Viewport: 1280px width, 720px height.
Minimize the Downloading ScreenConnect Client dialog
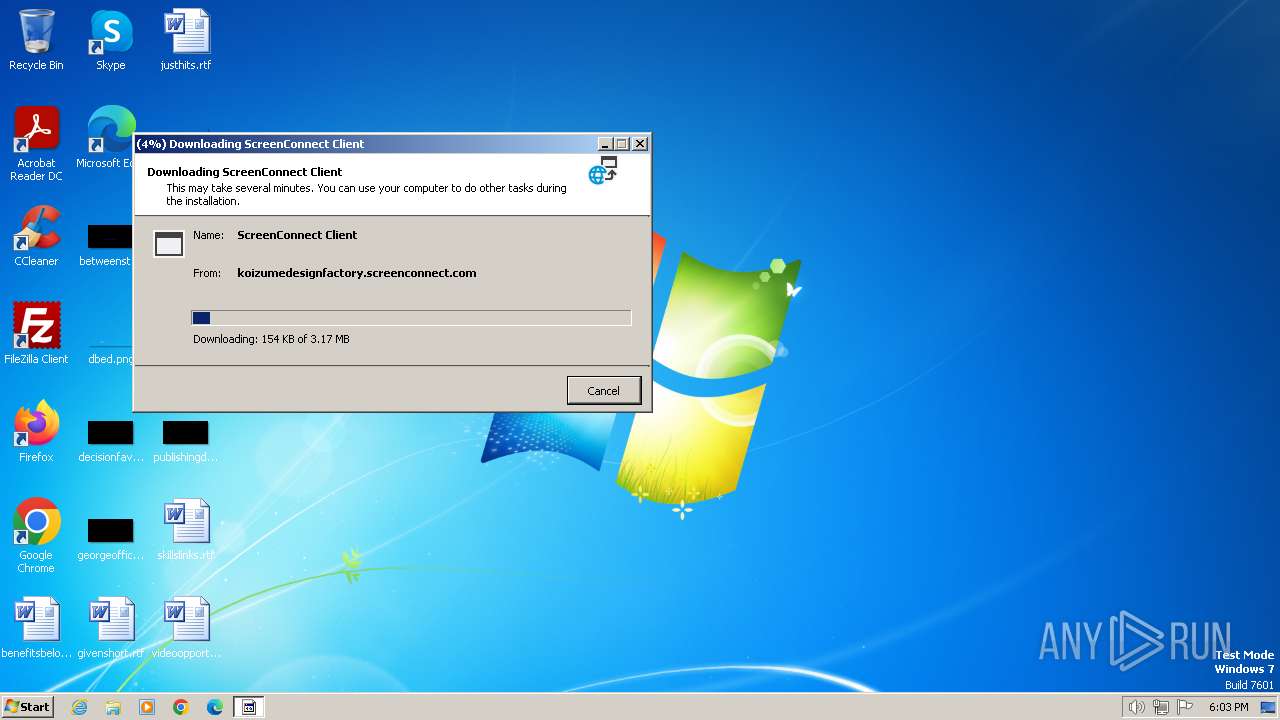(x=604, y=144)
